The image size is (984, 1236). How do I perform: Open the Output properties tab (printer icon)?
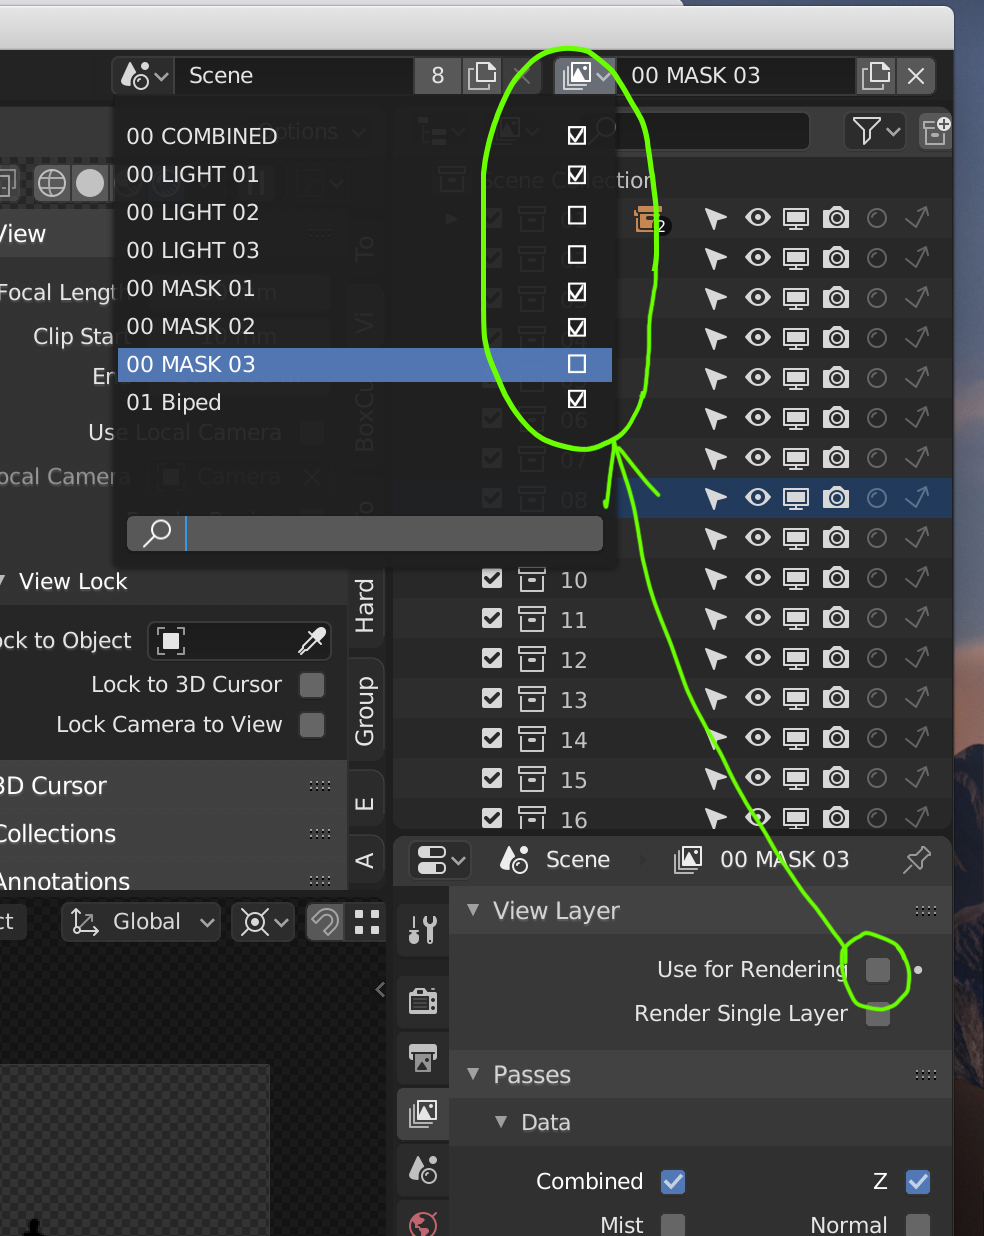423,1057
